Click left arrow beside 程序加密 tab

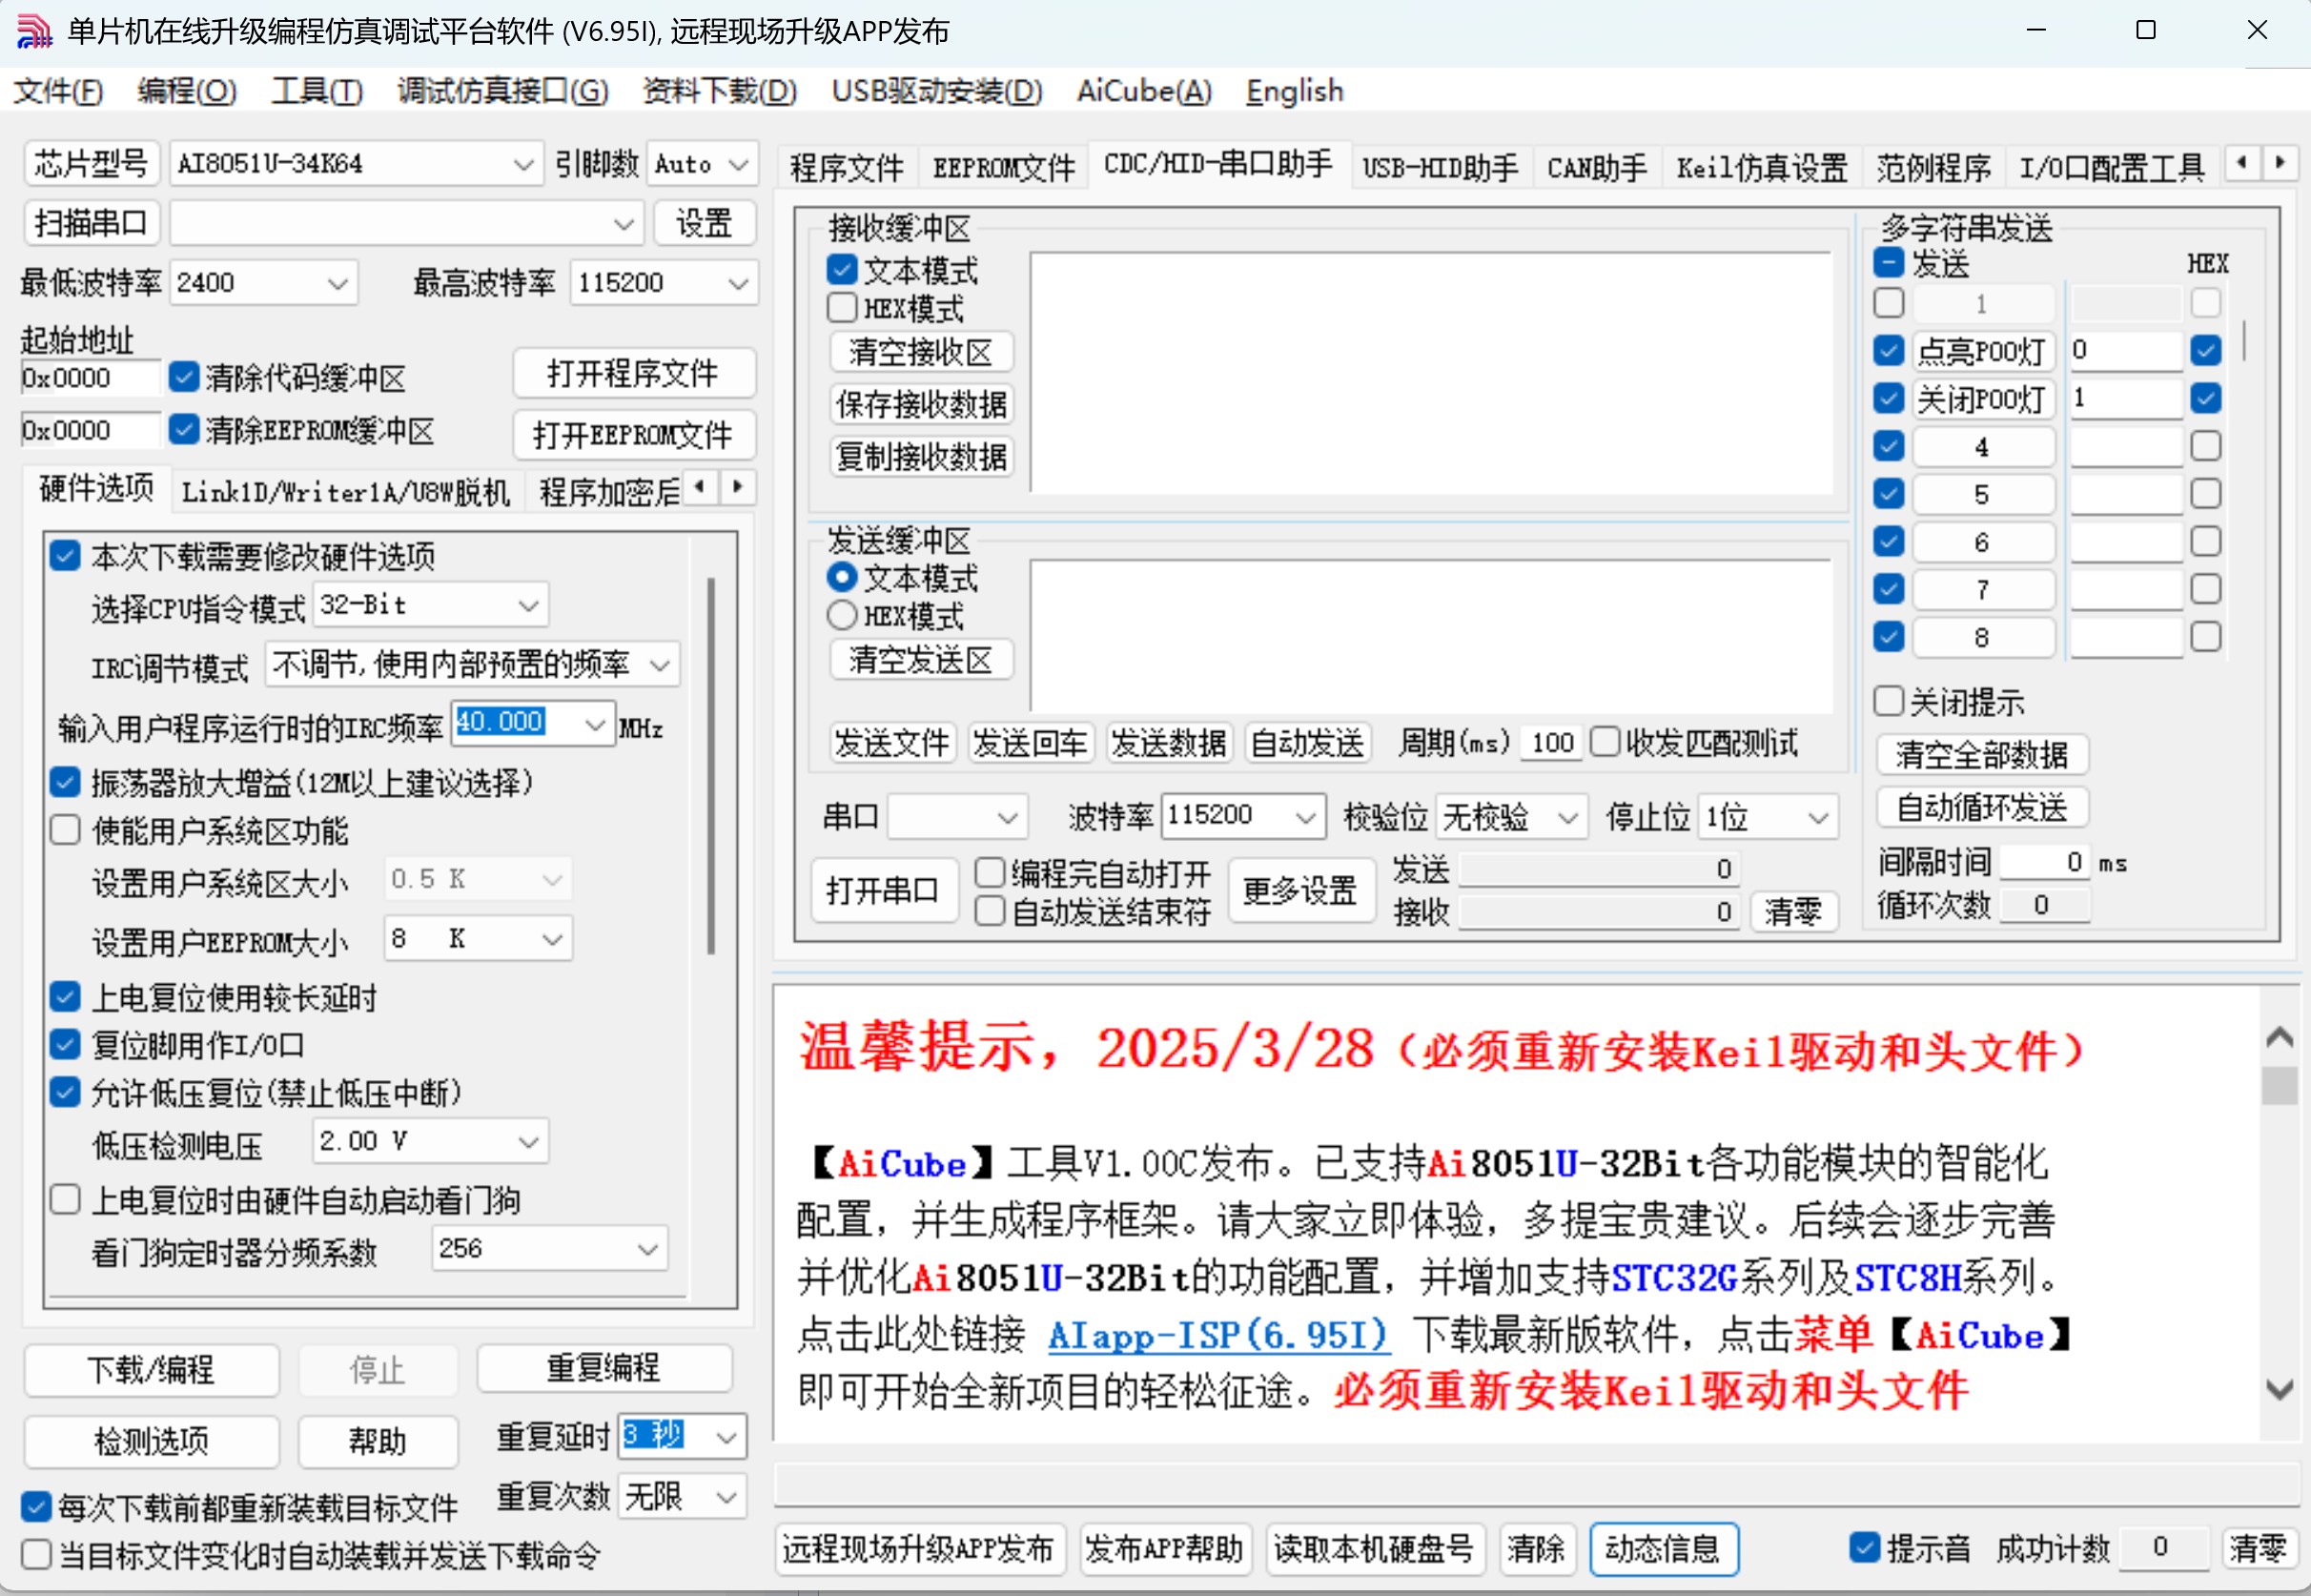(700, 487)
